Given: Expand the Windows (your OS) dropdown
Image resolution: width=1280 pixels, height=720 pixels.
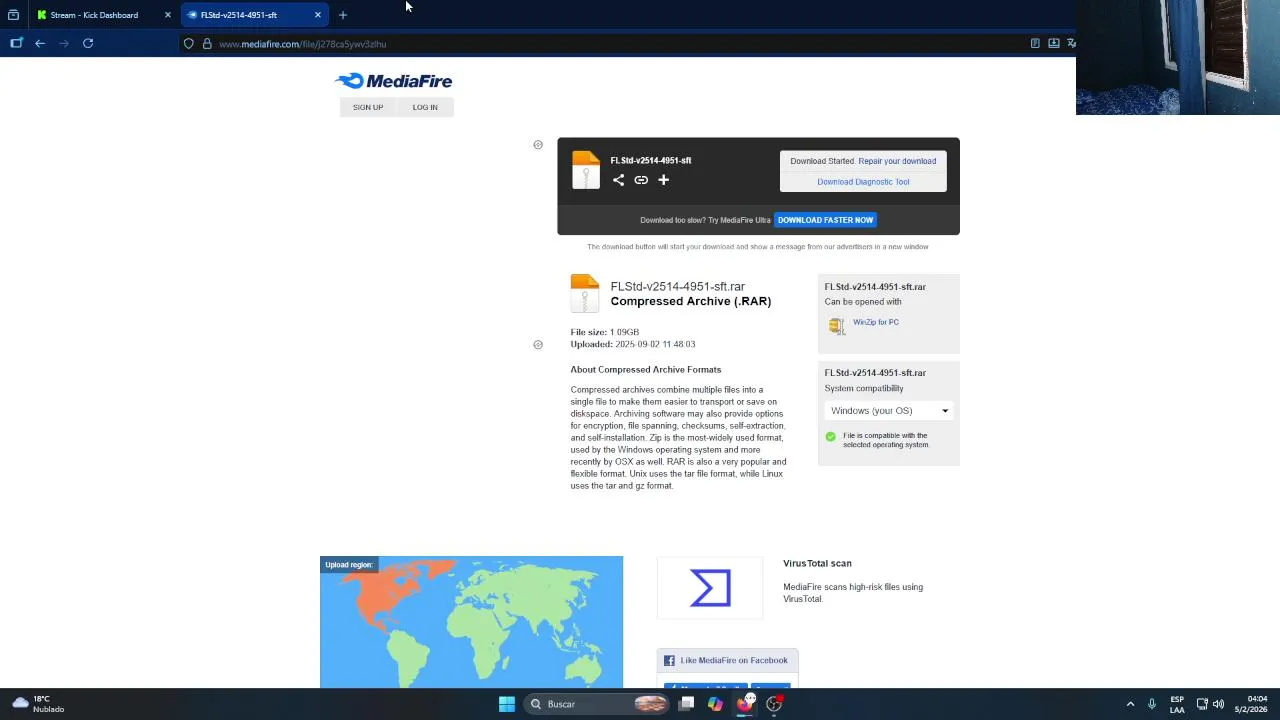Looking at the screenshot, I should click(x=889, y=411).
